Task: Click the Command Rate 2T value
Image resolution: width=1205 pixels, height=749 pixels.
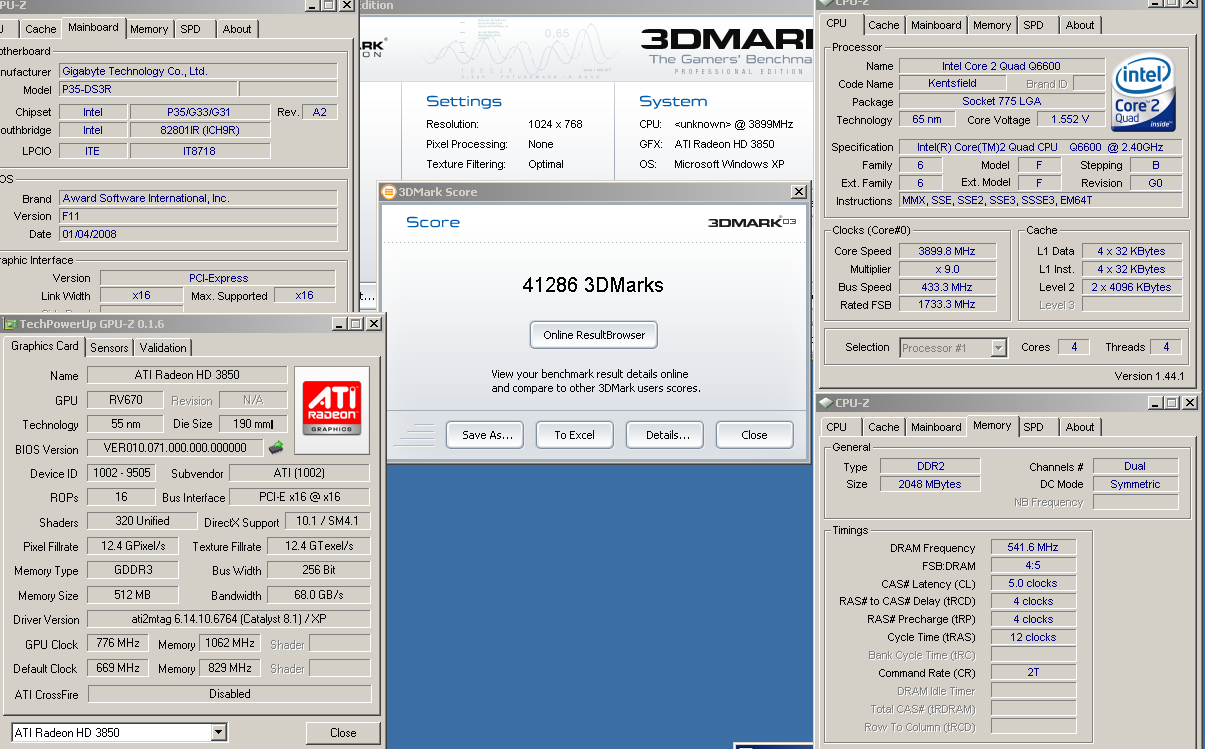Action: point(1034,673)
